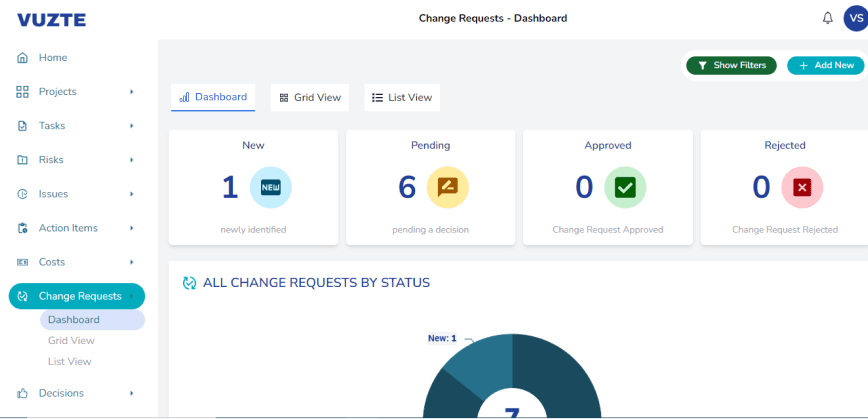Expand the Tasks submenu arrow
The image size is (868, 419).
(131, 126)
